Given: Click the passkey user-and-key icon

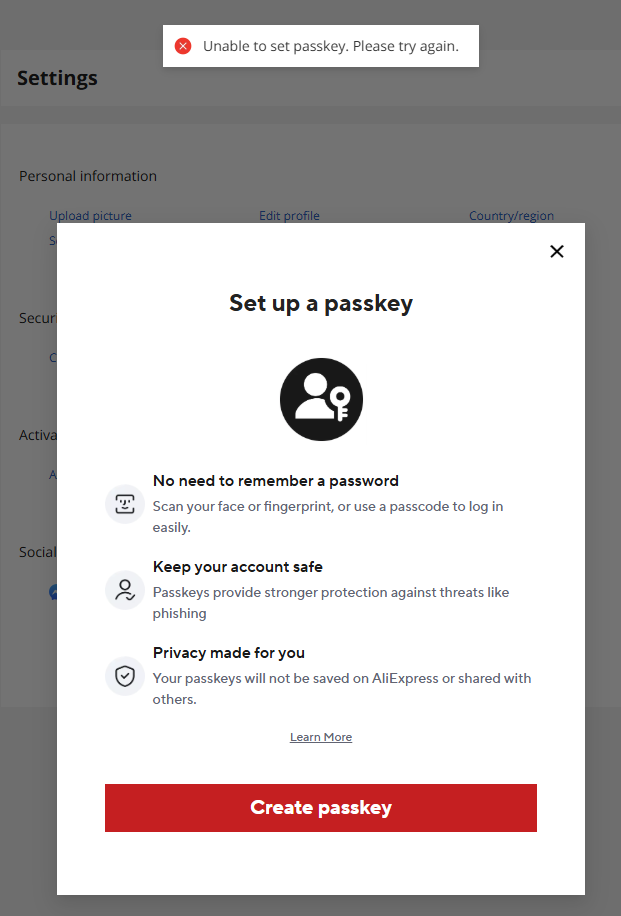Looking at the screenshot, I should pyautogui.click(x=321, y=399).
